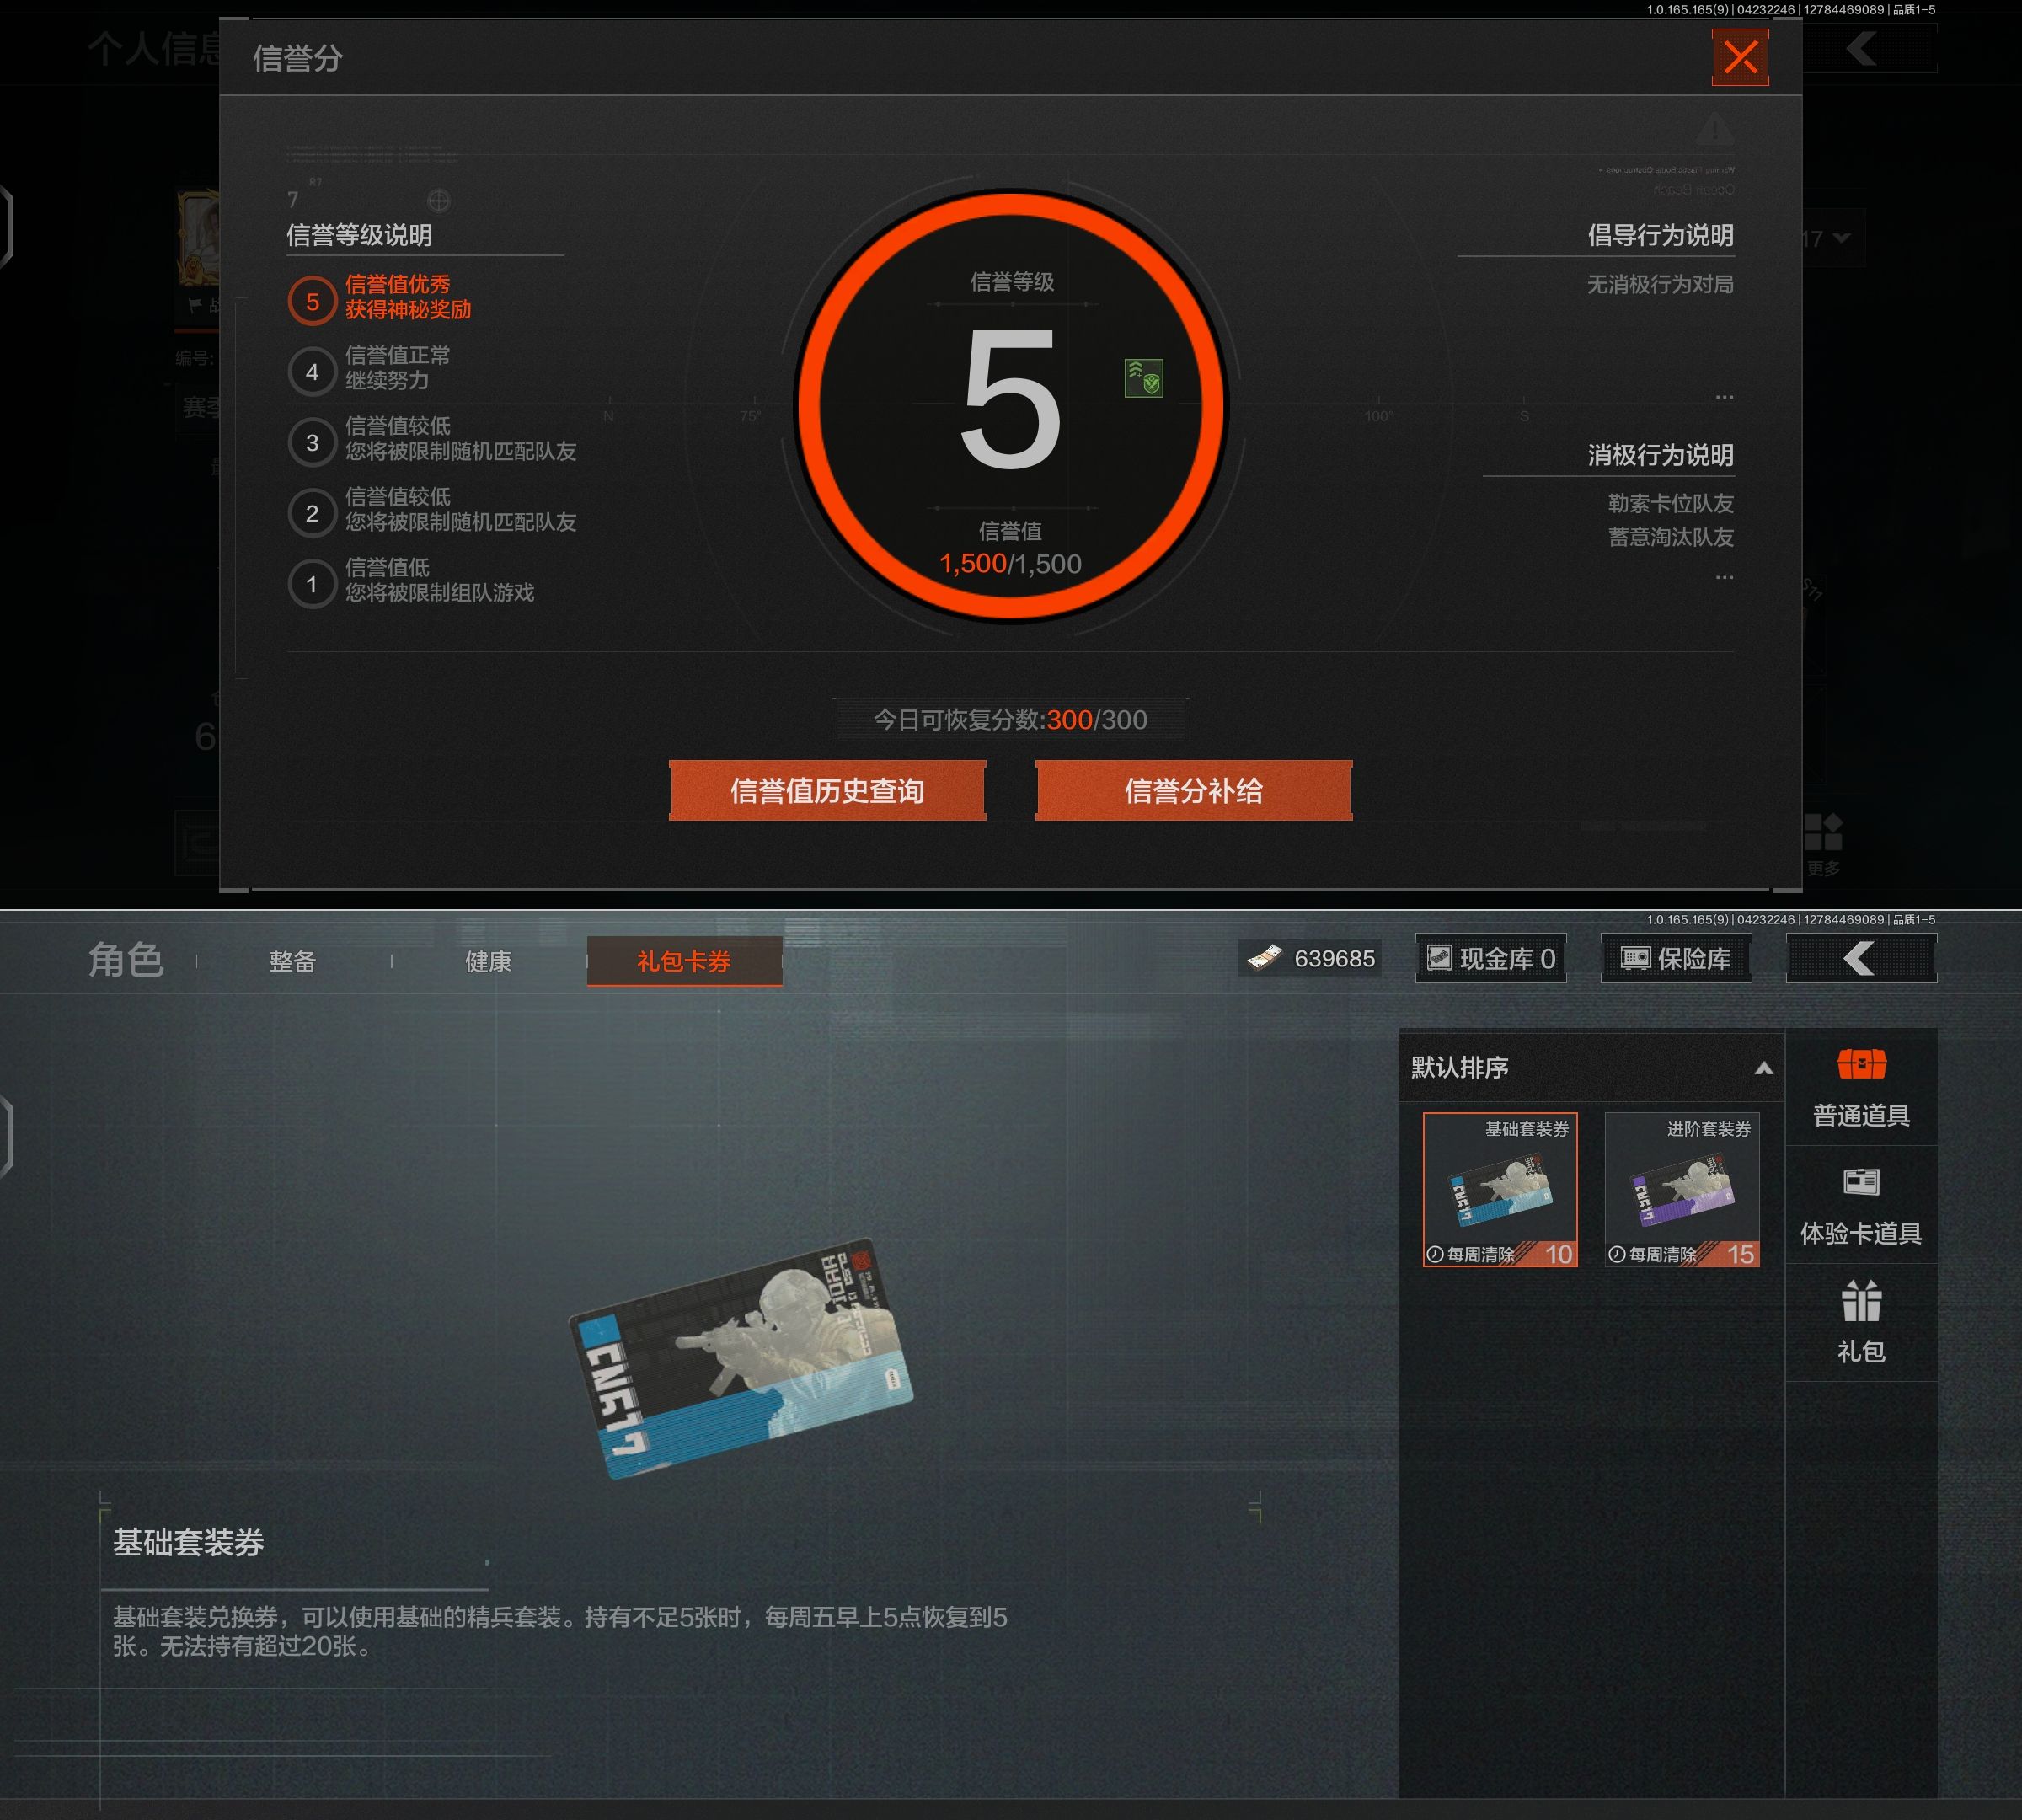Open the 礼包 gift box icon category

[x=1861, y=1301]
